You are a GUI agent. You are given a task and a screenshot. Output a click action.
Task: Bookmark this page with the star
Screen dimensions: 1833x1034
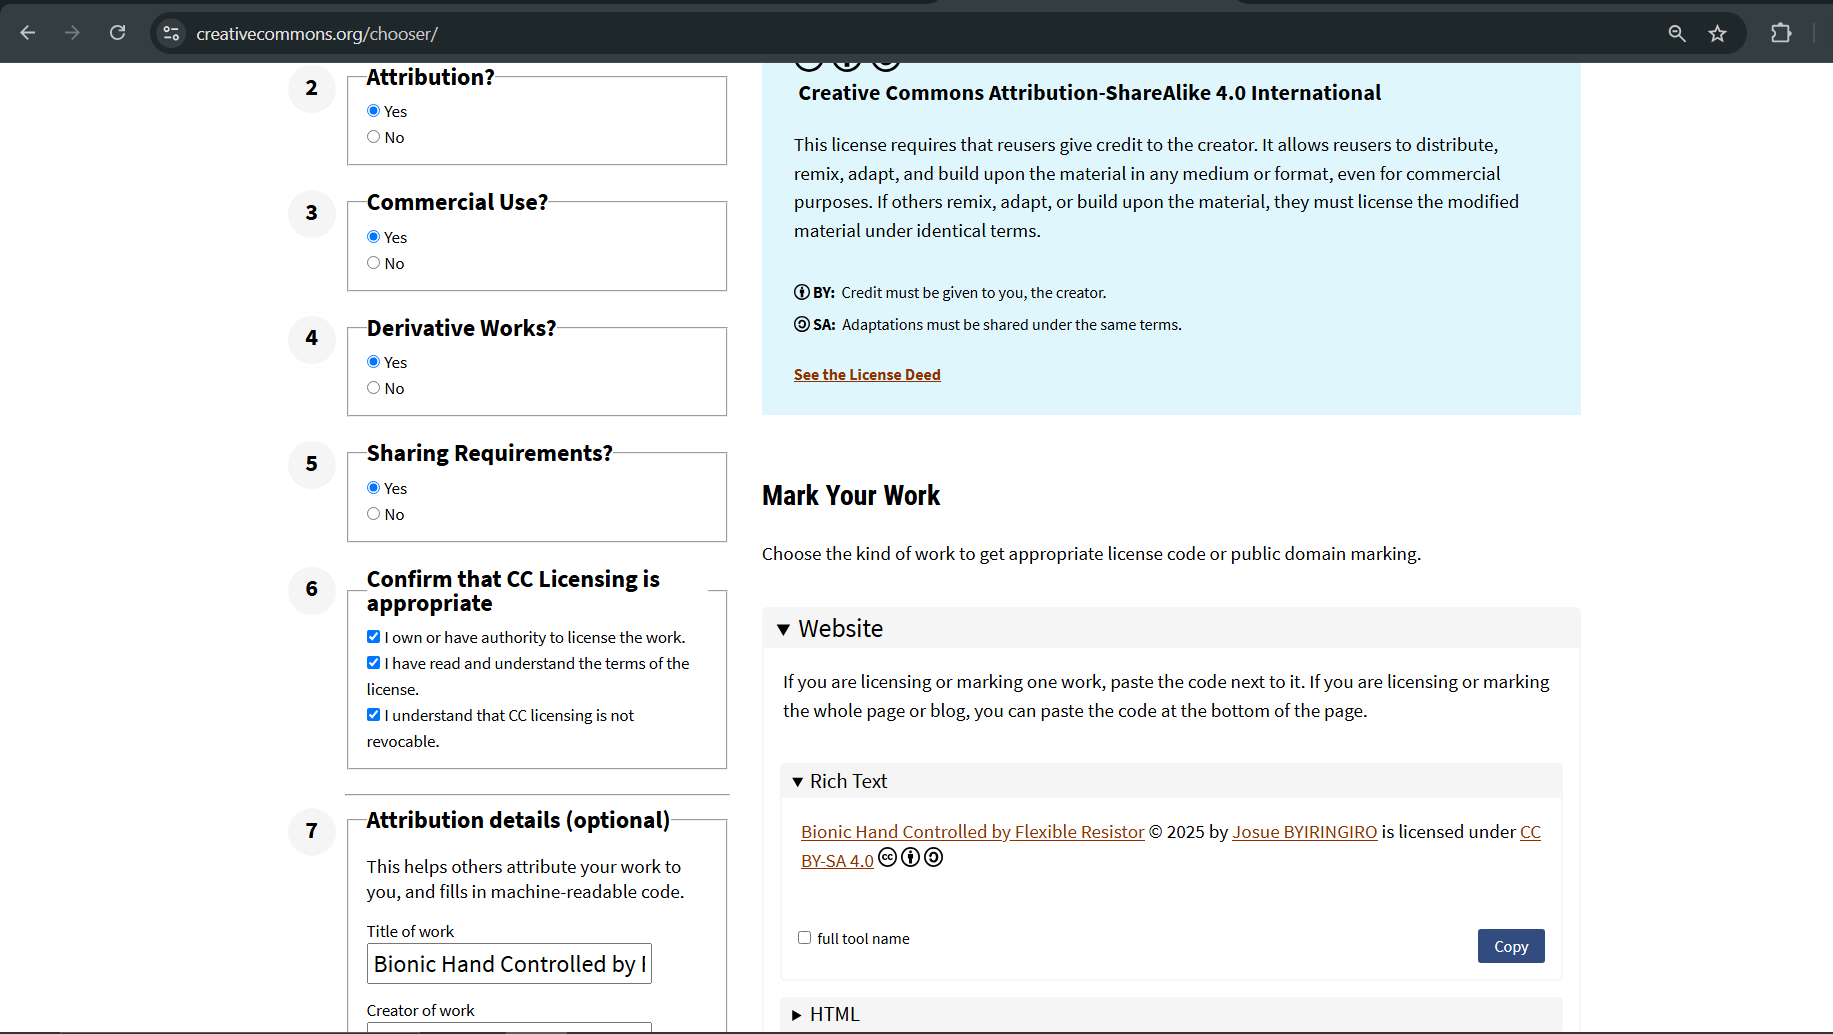click(1718, 33)
